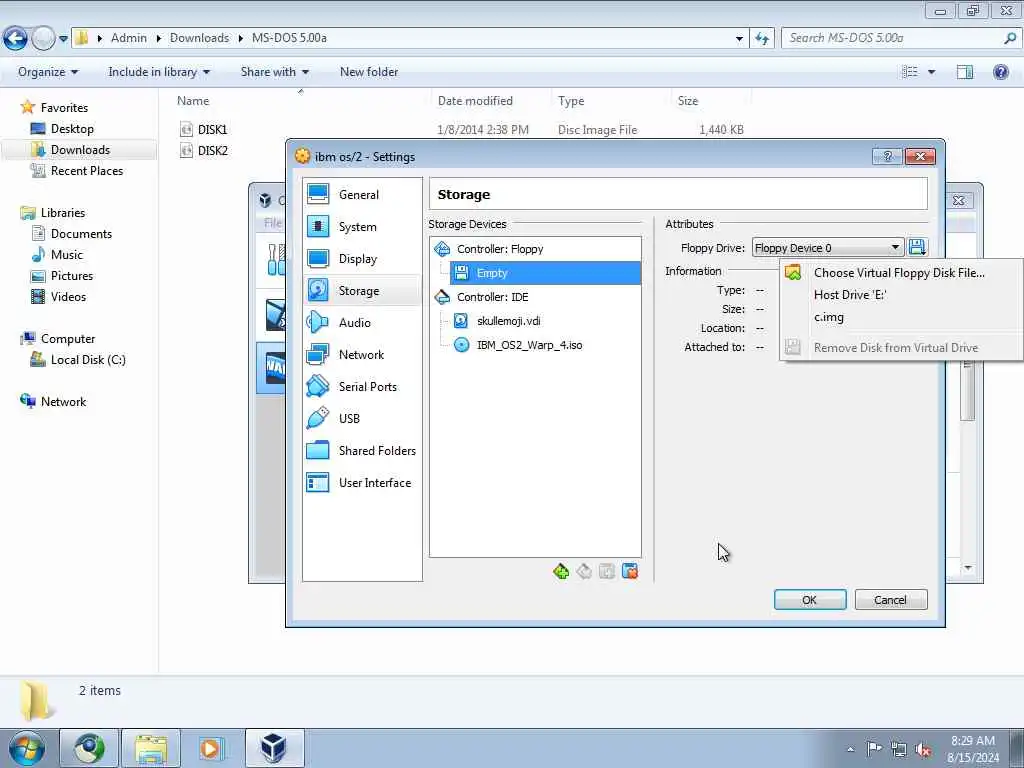Open Network settings category in dialog
Screen dimensions: 1024x768
click(362, 355)
